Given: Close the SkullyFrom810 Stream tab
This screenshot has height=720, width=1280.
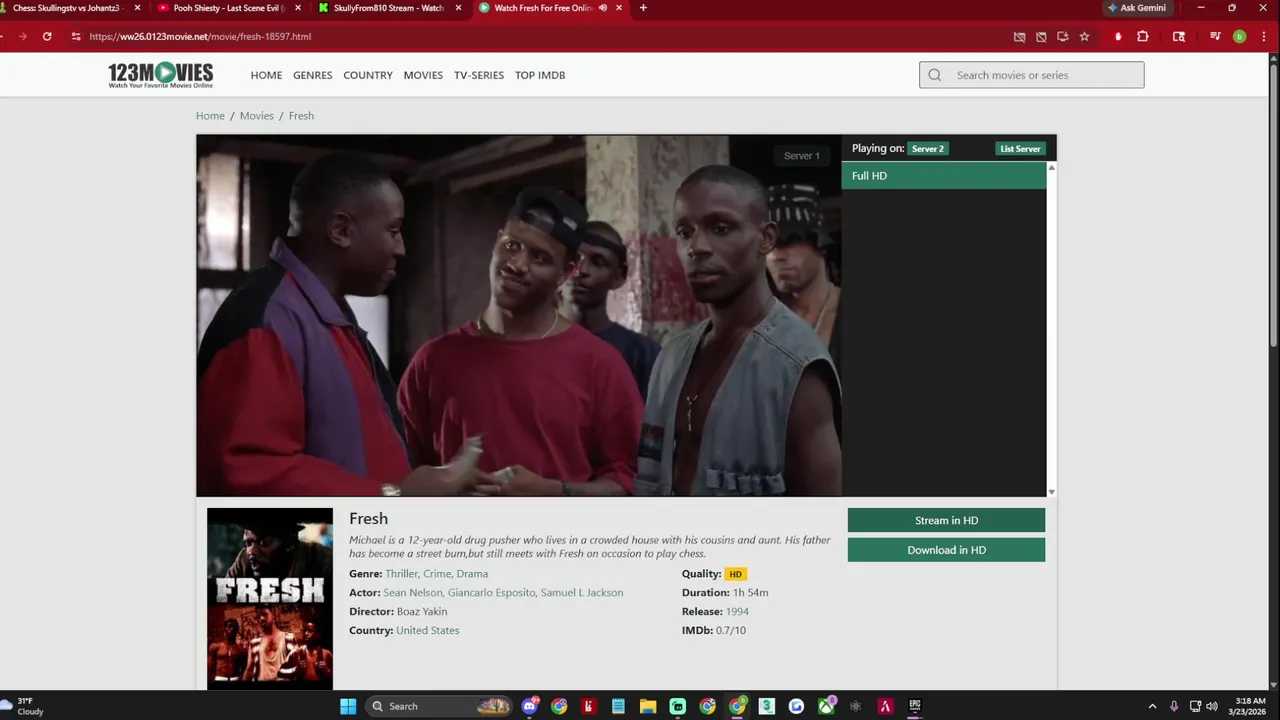Looking at the screenshot, I should point(459,8).
